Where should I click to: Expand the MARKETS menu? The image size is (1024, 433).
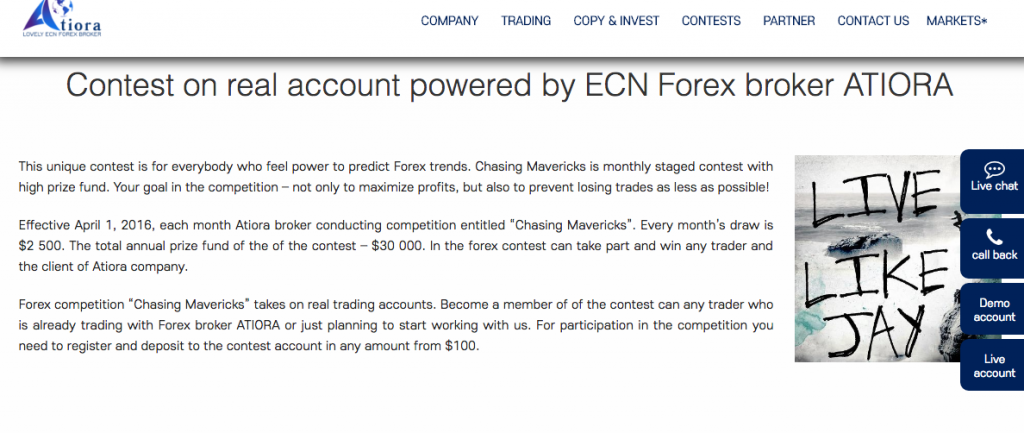tap(957, 21)
